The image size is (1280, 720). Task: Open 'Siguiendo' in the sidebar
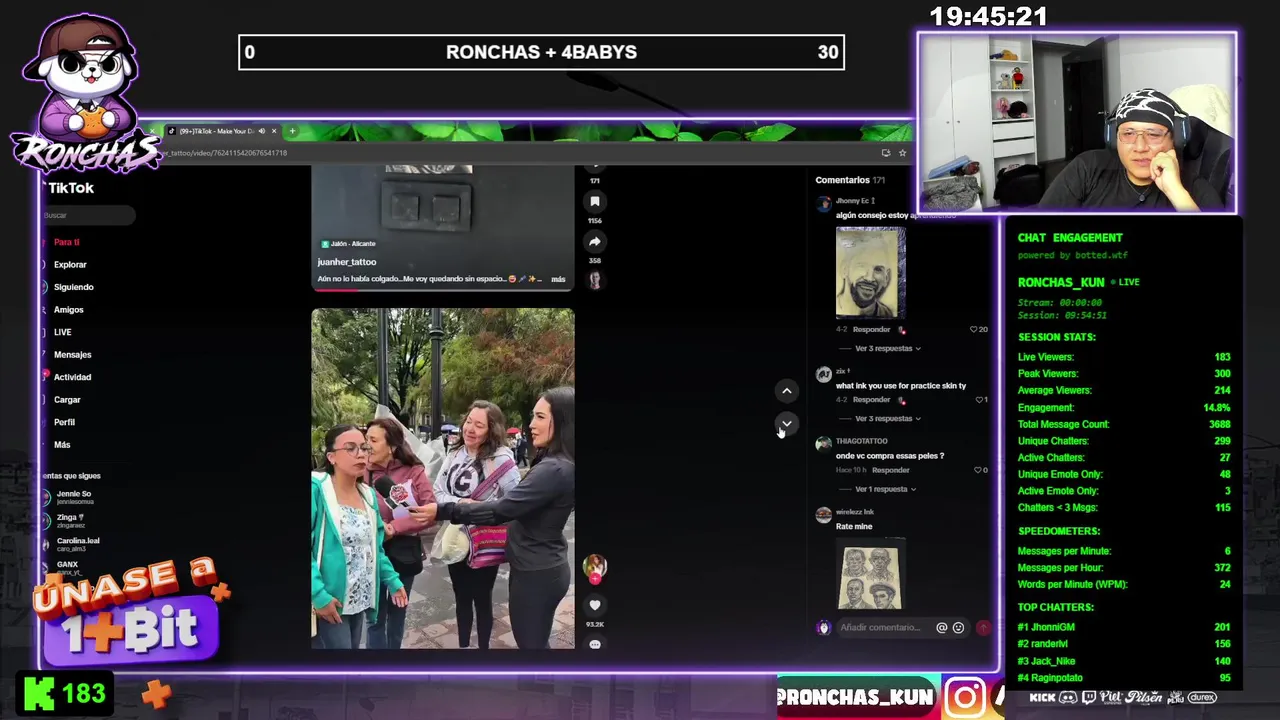(x=73, y=287)
